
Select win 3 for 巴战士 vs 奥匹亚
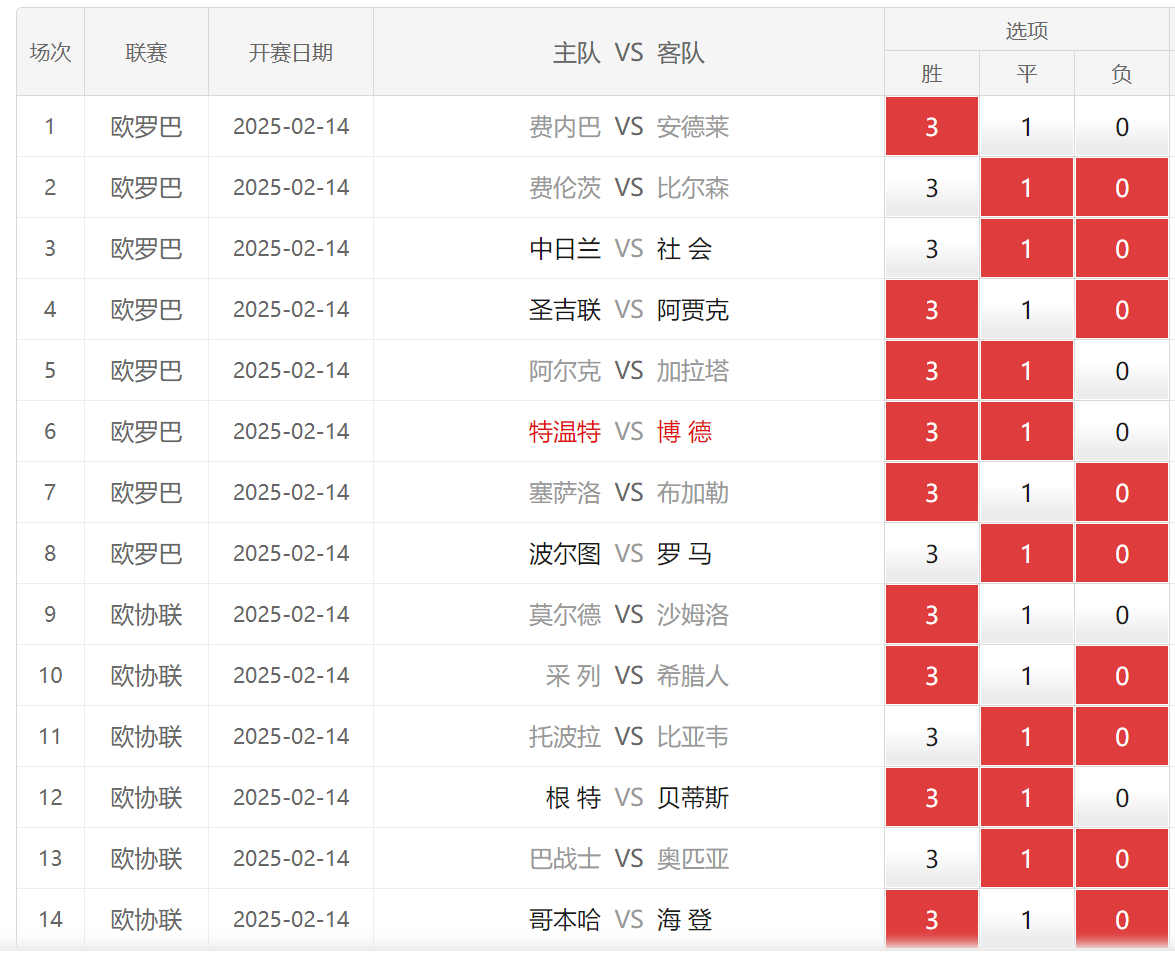click(931, 858)
